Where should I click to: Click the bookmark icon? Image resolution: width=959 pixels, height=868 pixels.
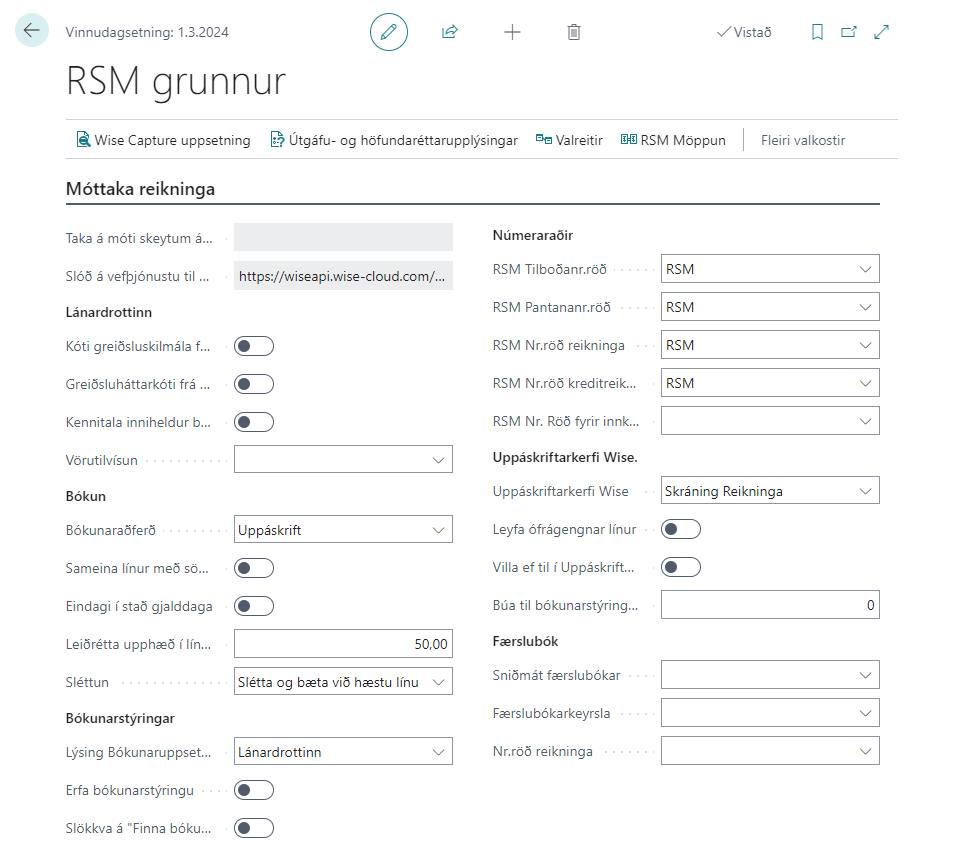pyautogui.click(x=817, y=31)
